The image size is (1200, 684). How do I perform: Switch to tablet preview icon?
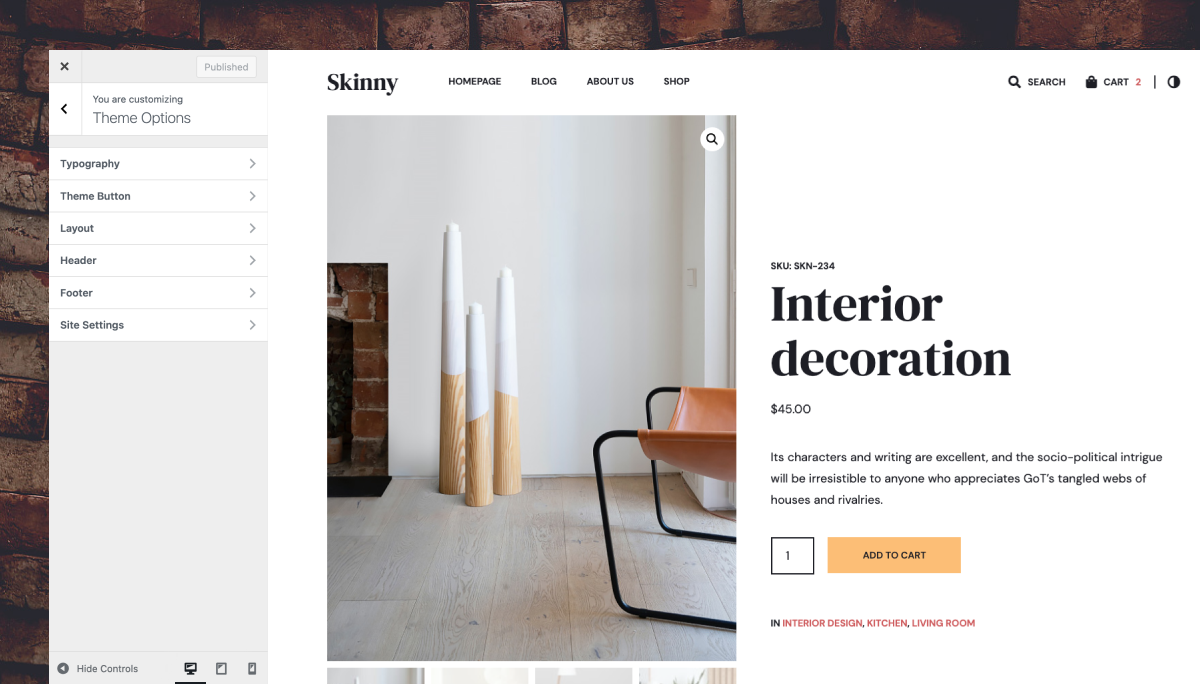[221, 668]
